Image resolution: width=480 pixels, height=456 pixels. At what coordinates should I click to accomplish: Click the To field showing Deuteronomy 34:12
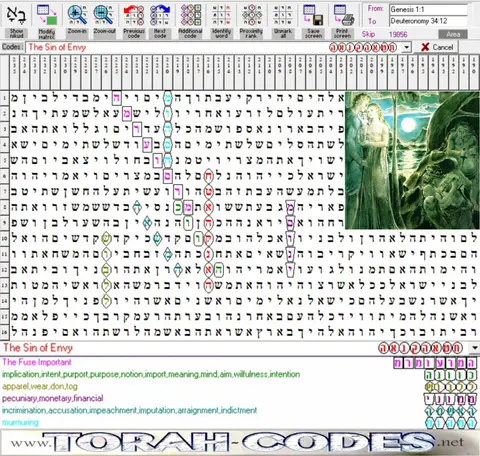(428, 21)
